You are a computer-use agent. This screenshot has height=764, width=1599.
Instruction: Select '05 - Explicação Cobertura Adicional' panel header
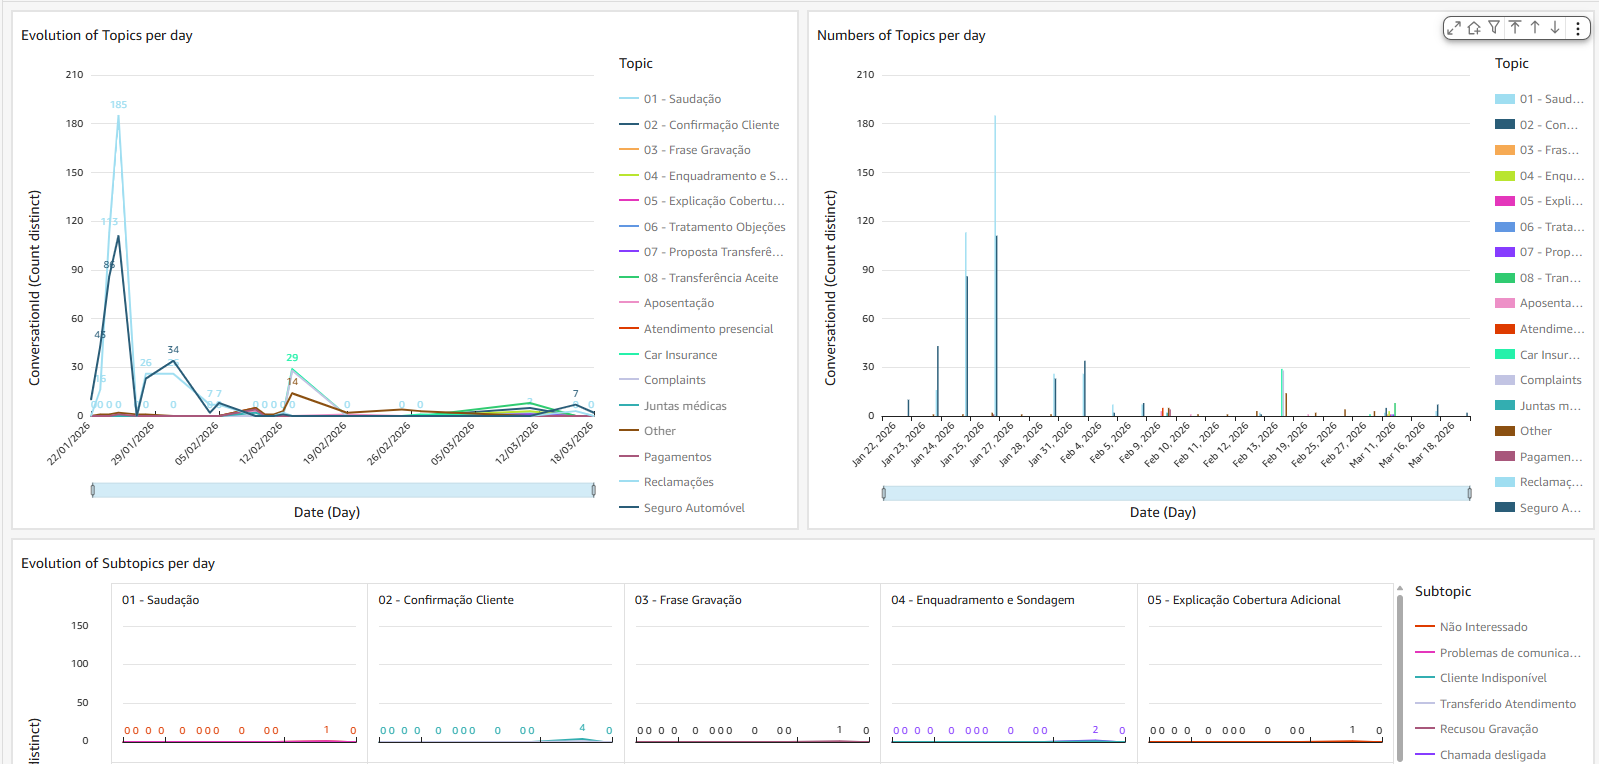[x=1244, y=600]
